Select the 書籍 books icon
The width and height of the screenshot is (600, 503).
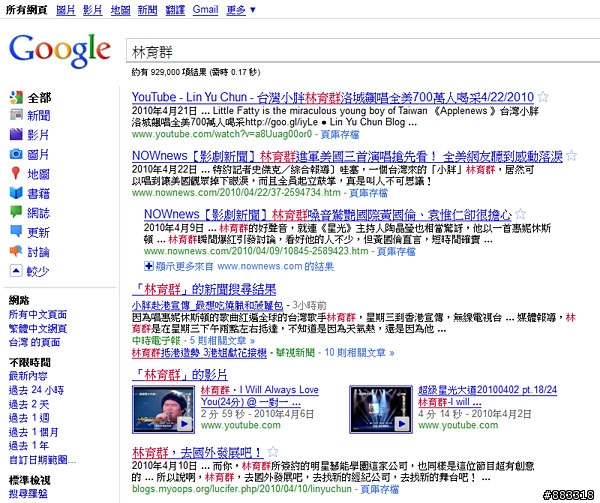(16, 193)
